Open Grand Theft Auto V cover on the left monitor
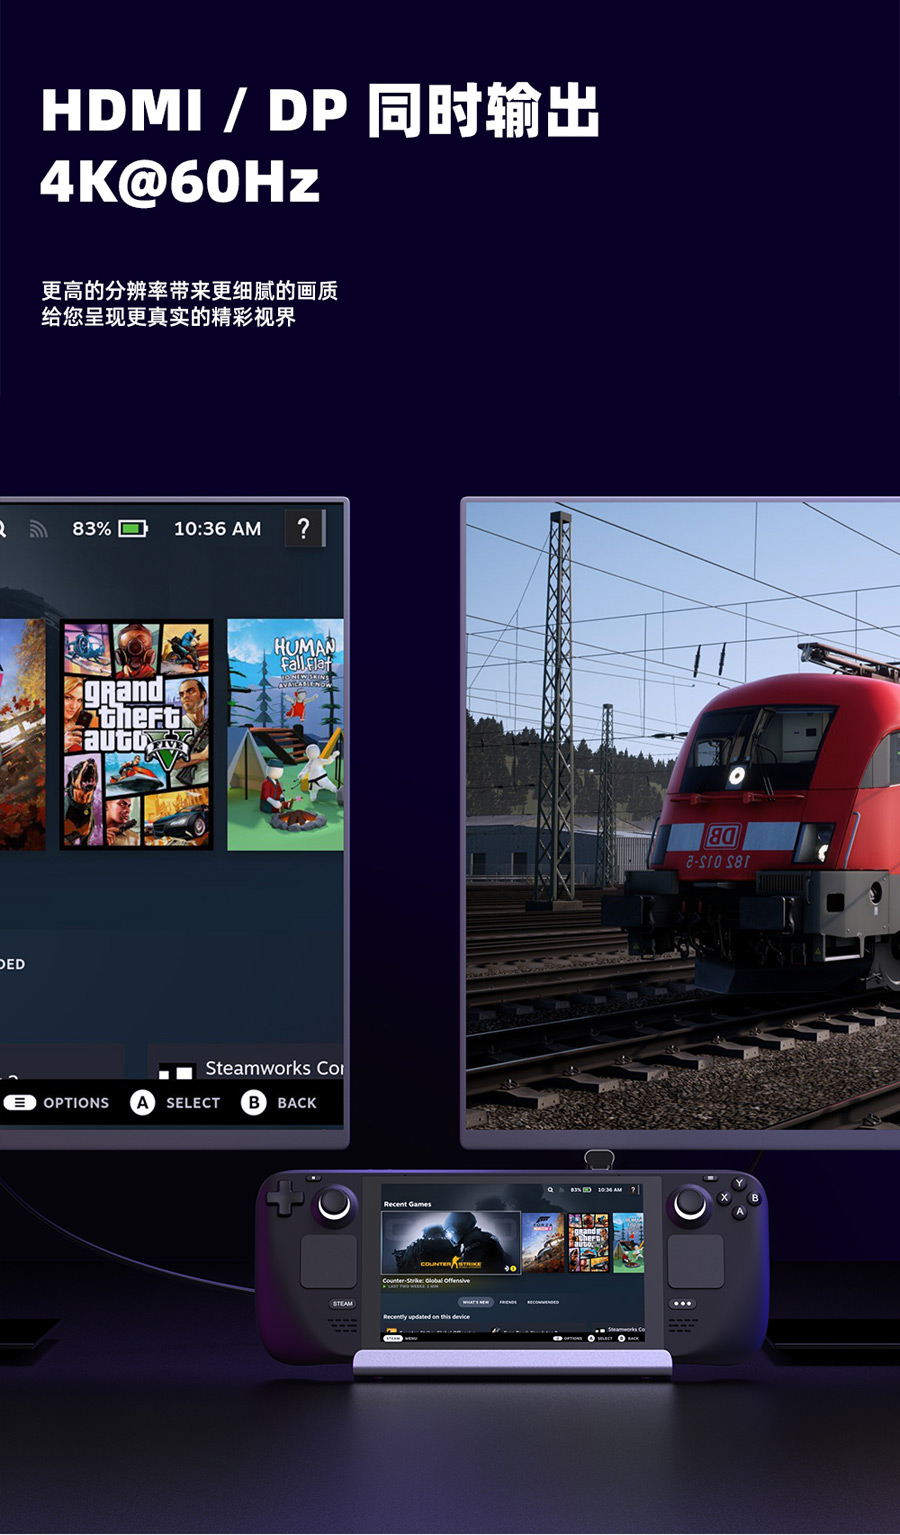Viewport: 900px width, 1535px height. [x=137, y=735]
